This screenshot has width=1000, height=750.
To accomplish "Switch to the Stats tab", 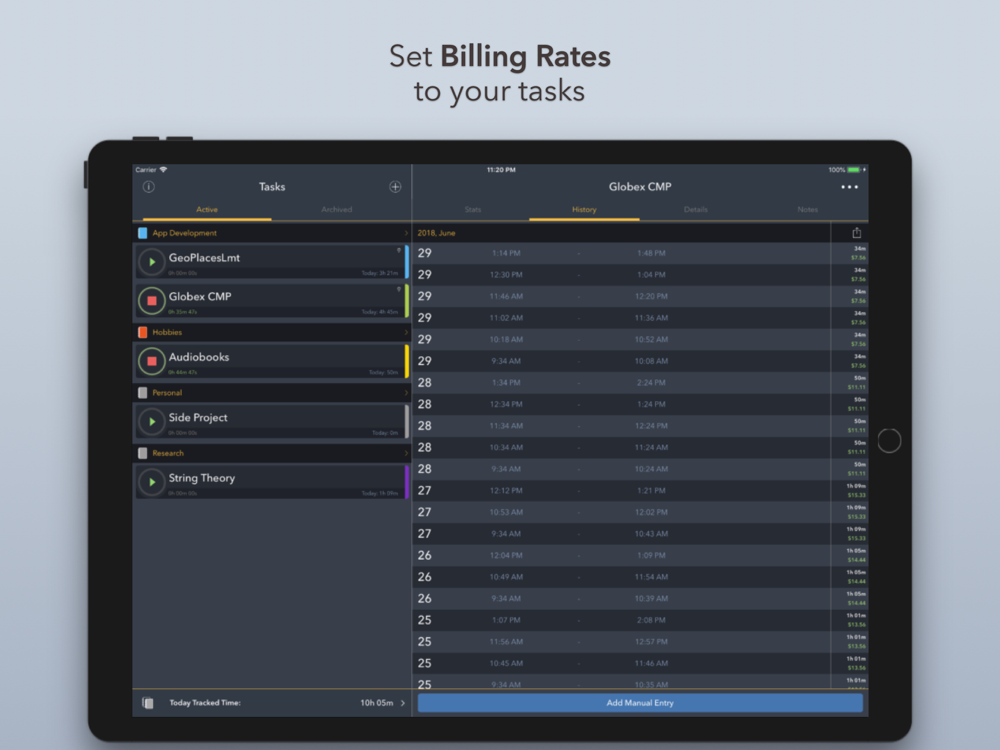I will point(473,210).
